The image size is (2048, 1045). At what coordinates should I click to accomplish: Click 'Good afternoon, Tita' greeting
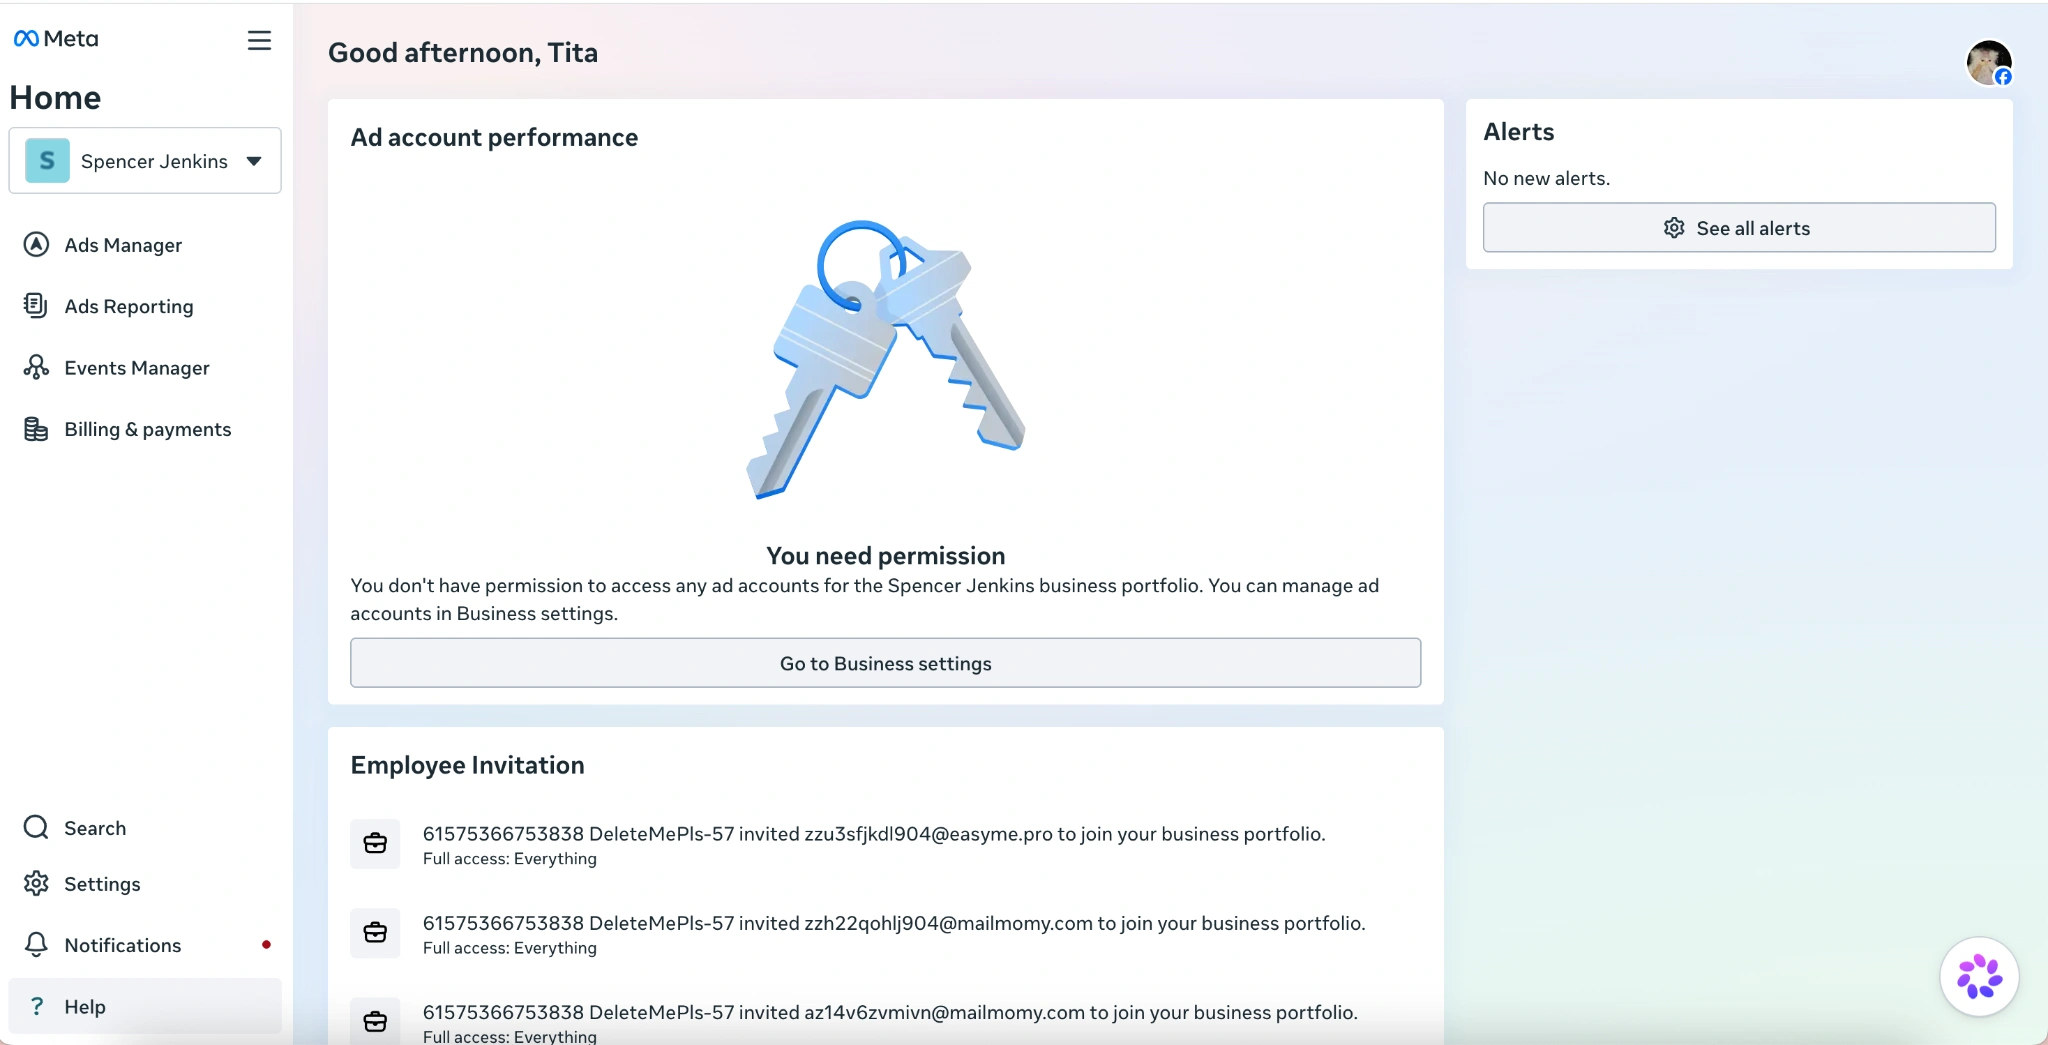pyautogui.click(x=463, y=52)
